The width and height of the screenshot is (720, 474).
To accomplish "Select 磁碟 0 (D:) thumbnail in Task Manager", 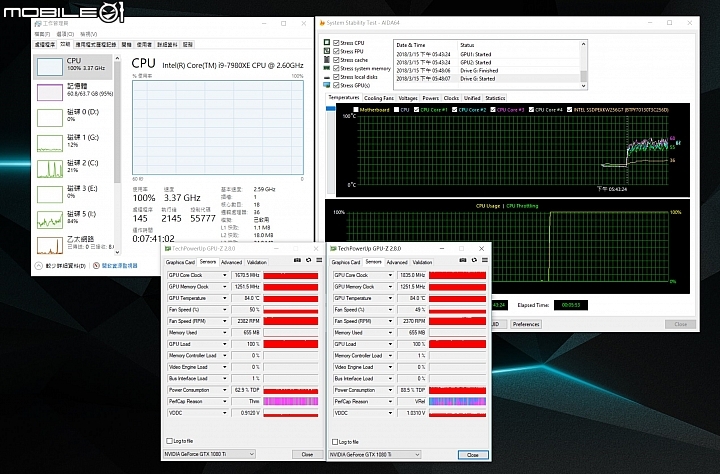I will (x=50, y=118).
